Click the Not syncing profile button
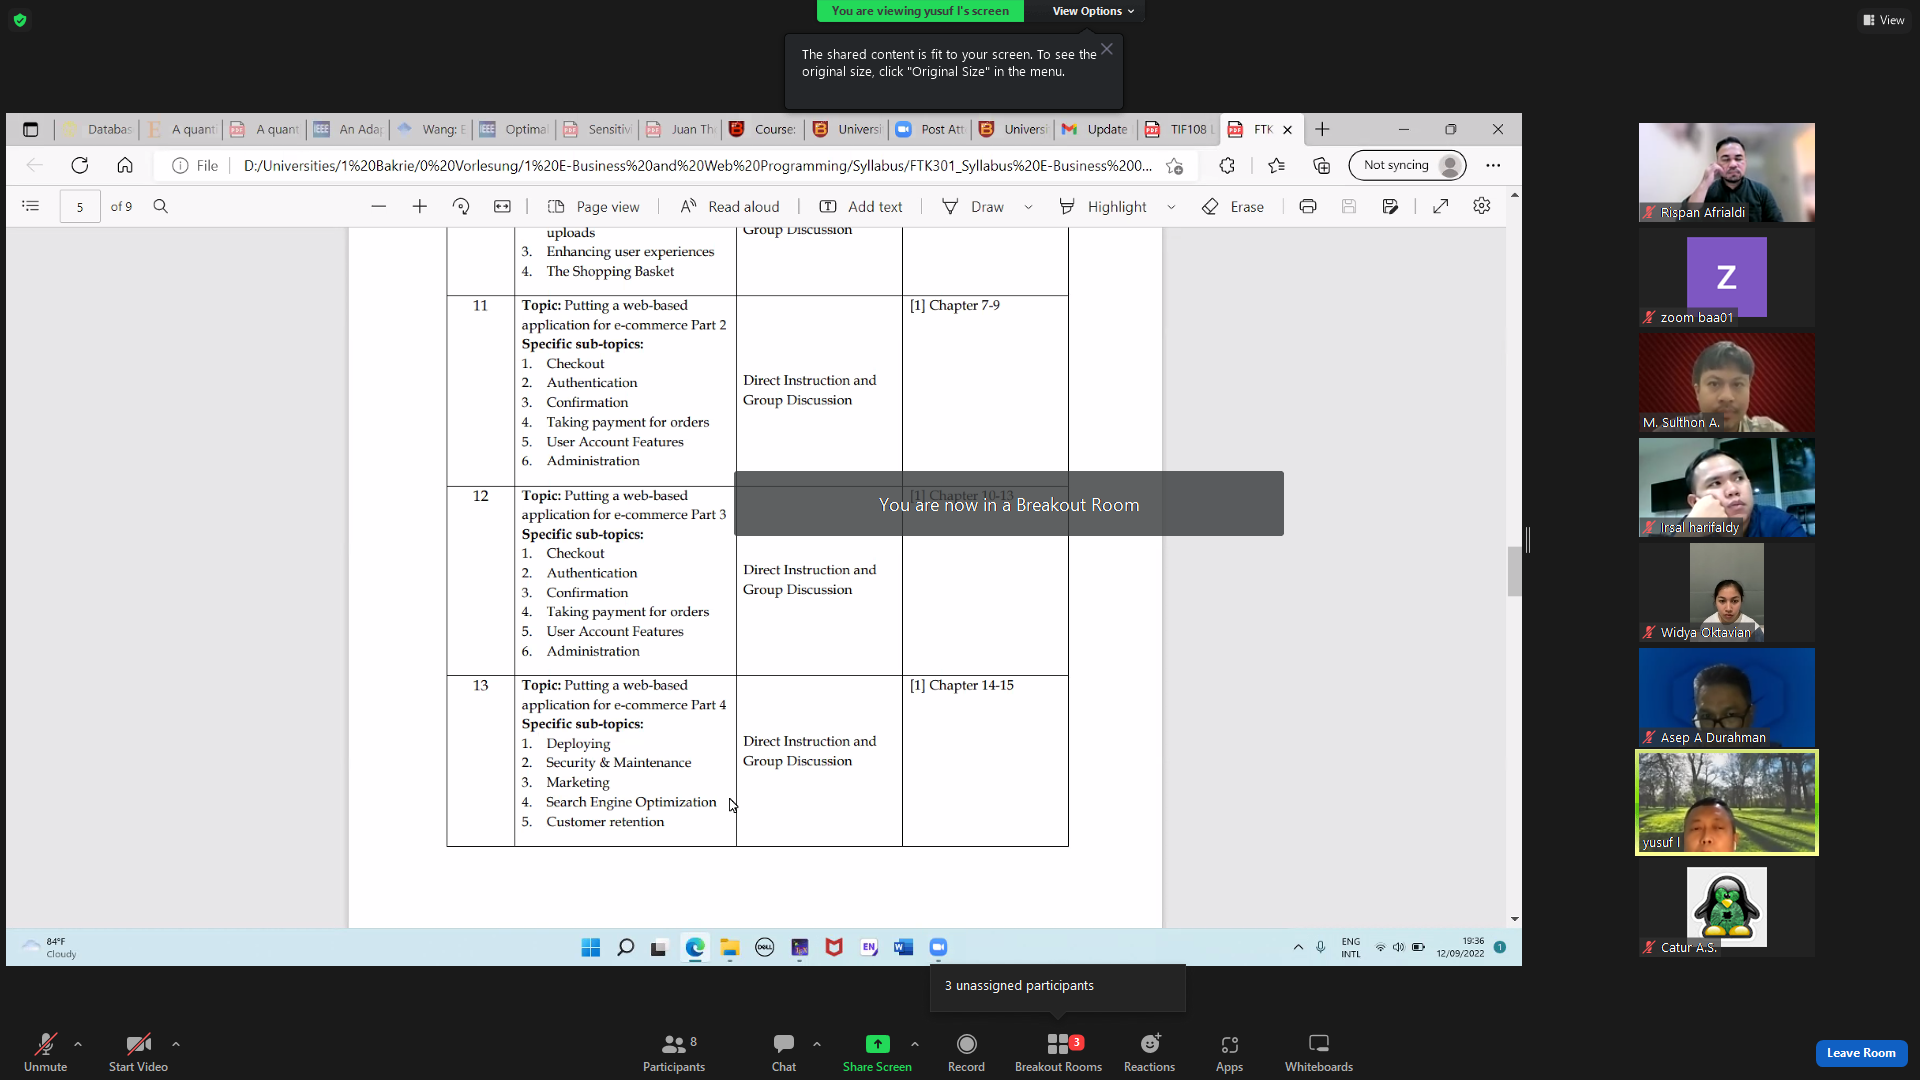This screenshot has width=1920, height=1080. (1407, 165)
